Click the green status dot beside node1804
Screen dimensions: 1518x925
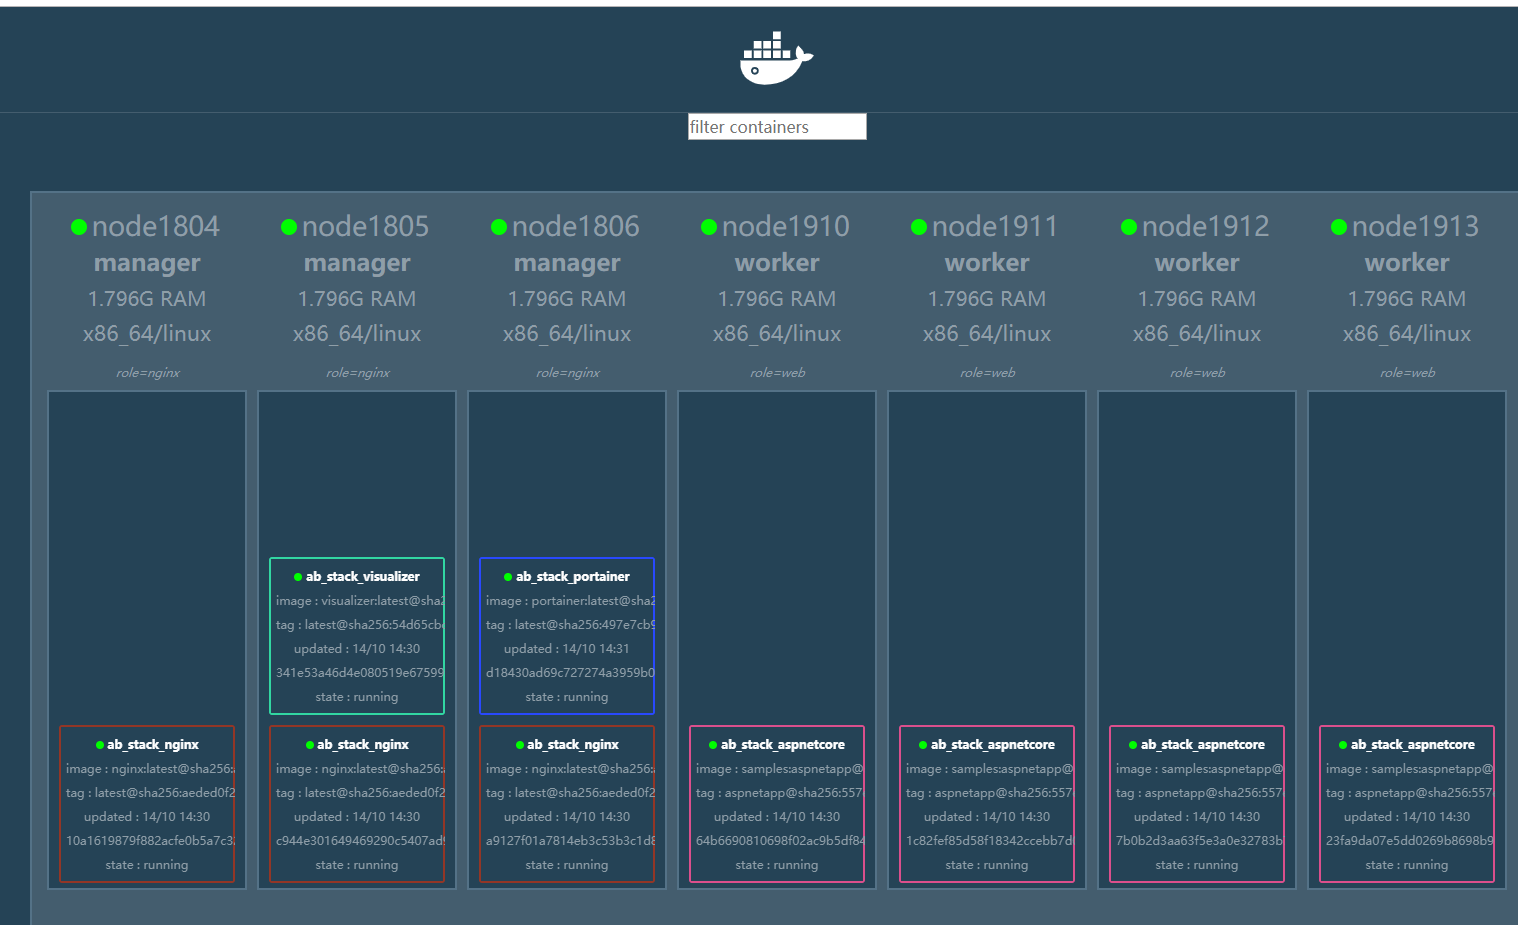79,228
